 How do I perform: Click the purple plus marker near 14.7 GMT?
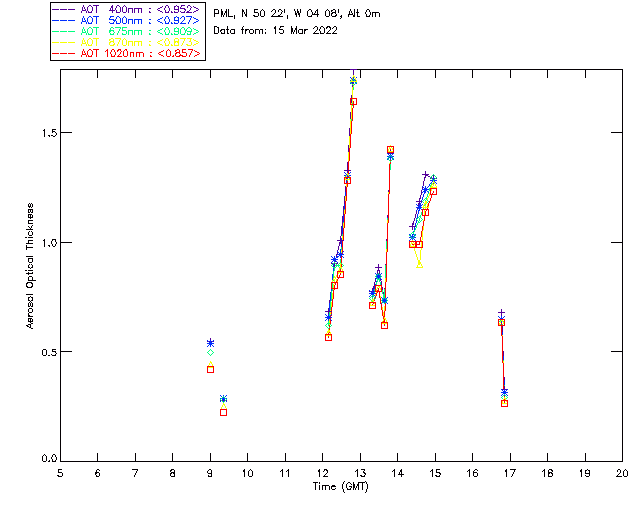[x=425, y=175]
